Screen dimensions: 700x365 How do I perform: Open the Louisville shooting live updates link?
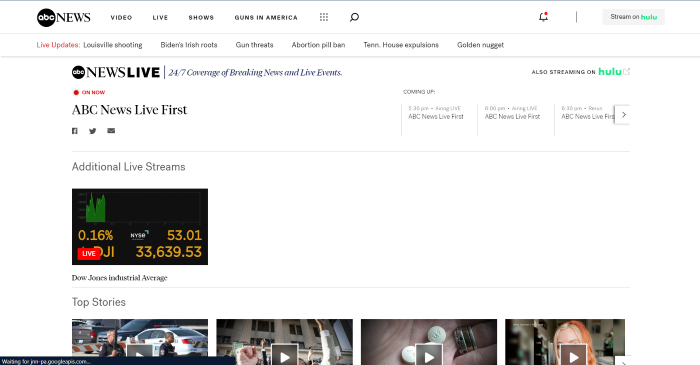pyautogui.click(x=113, y=45)
